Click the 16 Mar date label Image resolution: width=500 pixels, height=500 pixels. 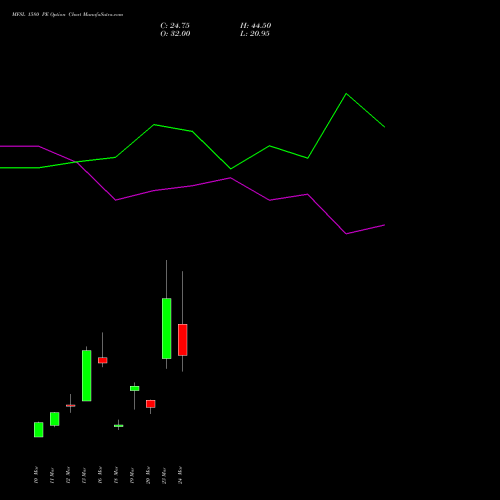pyautogui.click(x=100, y=475)
